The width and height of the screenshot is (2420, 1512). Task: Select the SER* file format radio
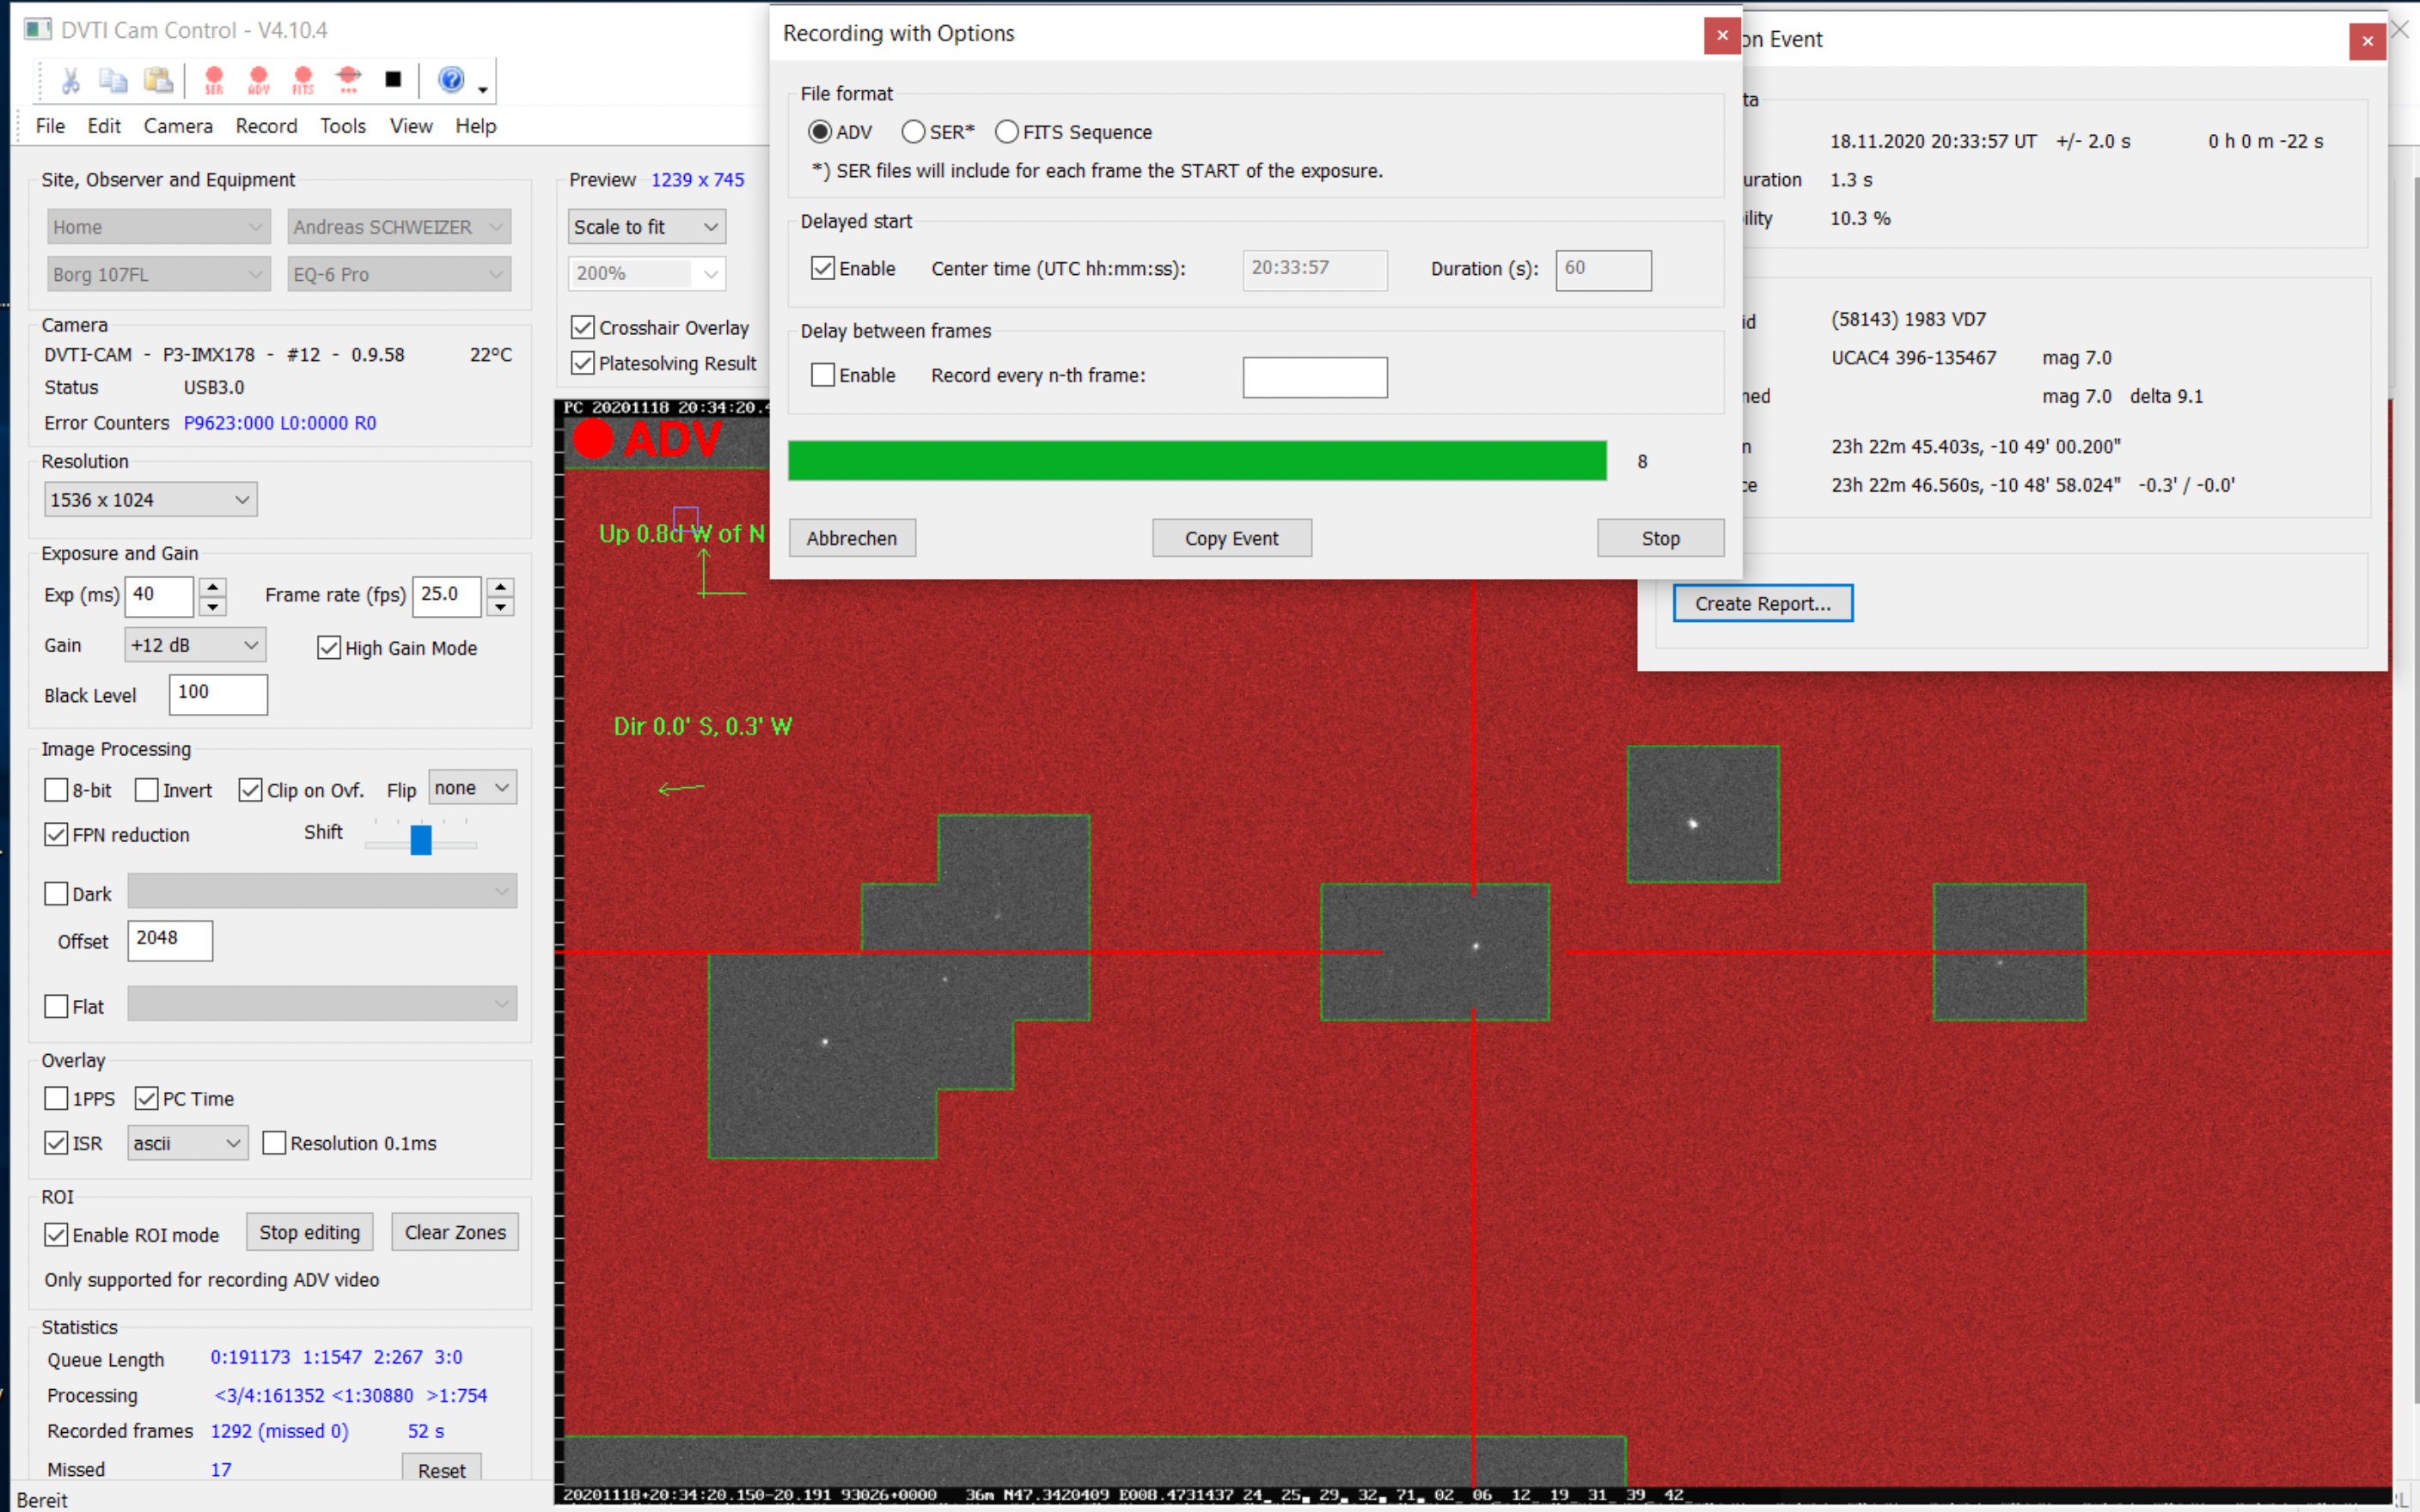913,132
